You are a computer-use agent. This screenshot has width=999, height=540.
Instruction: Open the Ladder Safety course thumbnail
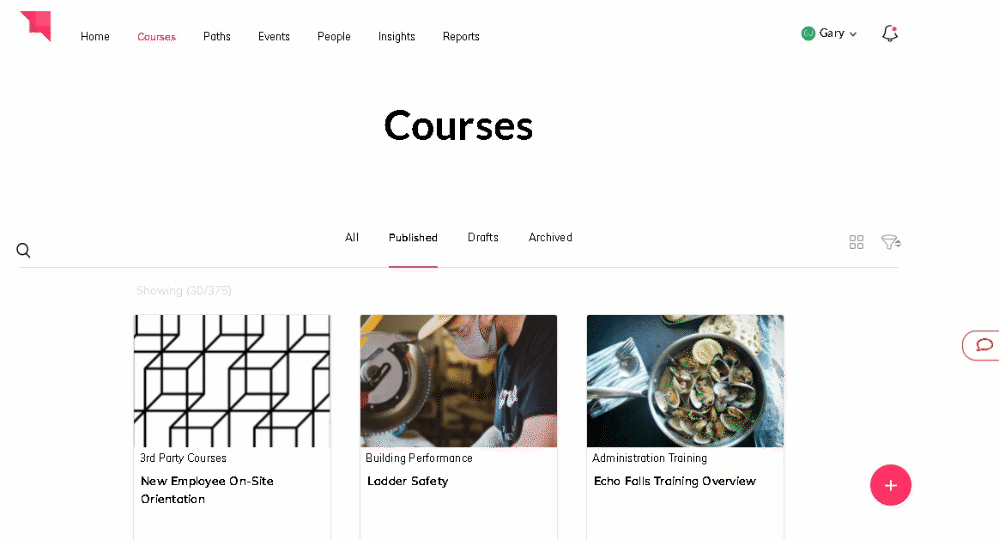[x=459, y=381]
